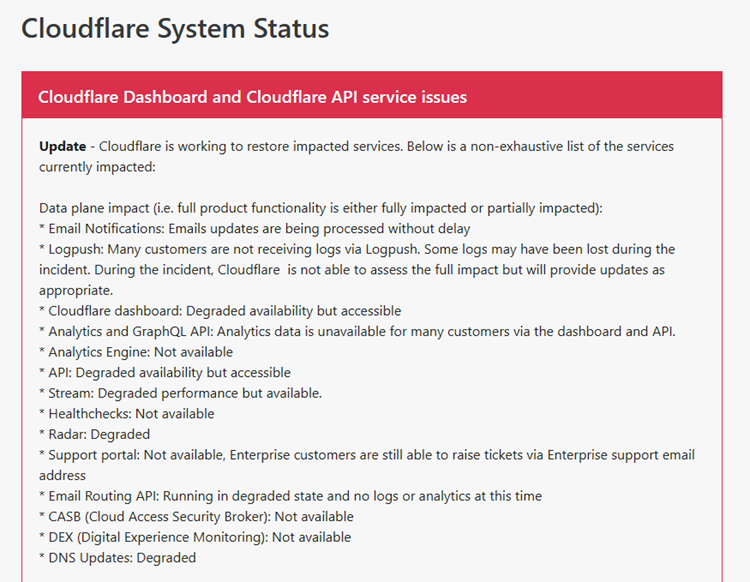Select the Email Routing API line
The image size is (750, 582).
[x=290, y=496]
